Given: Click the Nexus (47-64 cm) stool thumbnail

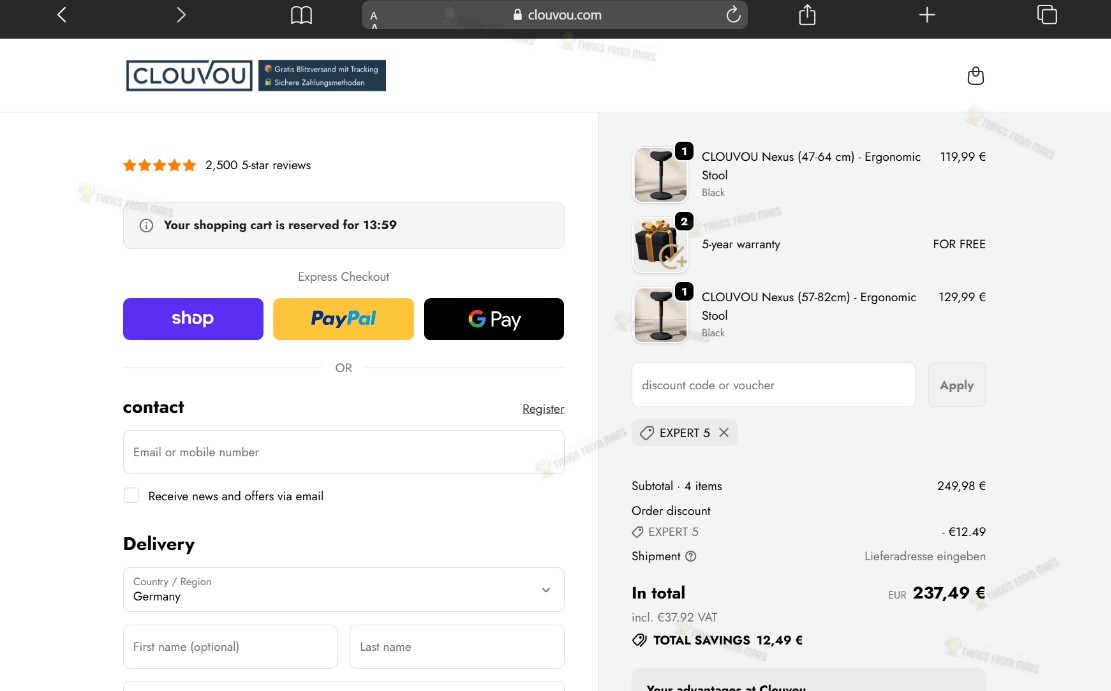Looking at the screenshot, I should pyautogui.click(x=660, y=175).
